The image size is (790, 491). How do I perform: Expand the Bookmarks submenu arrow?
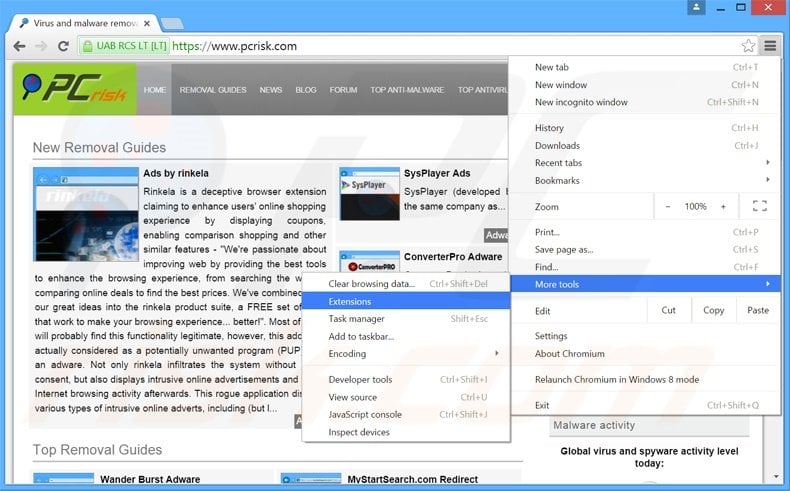[767, 180]
